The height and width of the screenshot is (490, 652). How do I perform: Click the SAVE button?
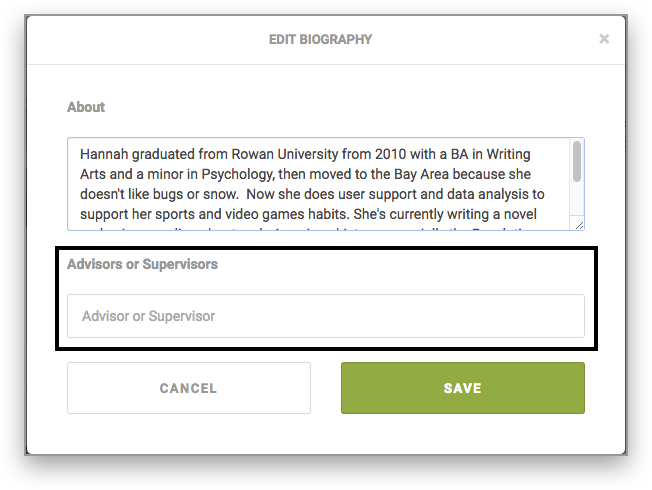tap(463, 388)
